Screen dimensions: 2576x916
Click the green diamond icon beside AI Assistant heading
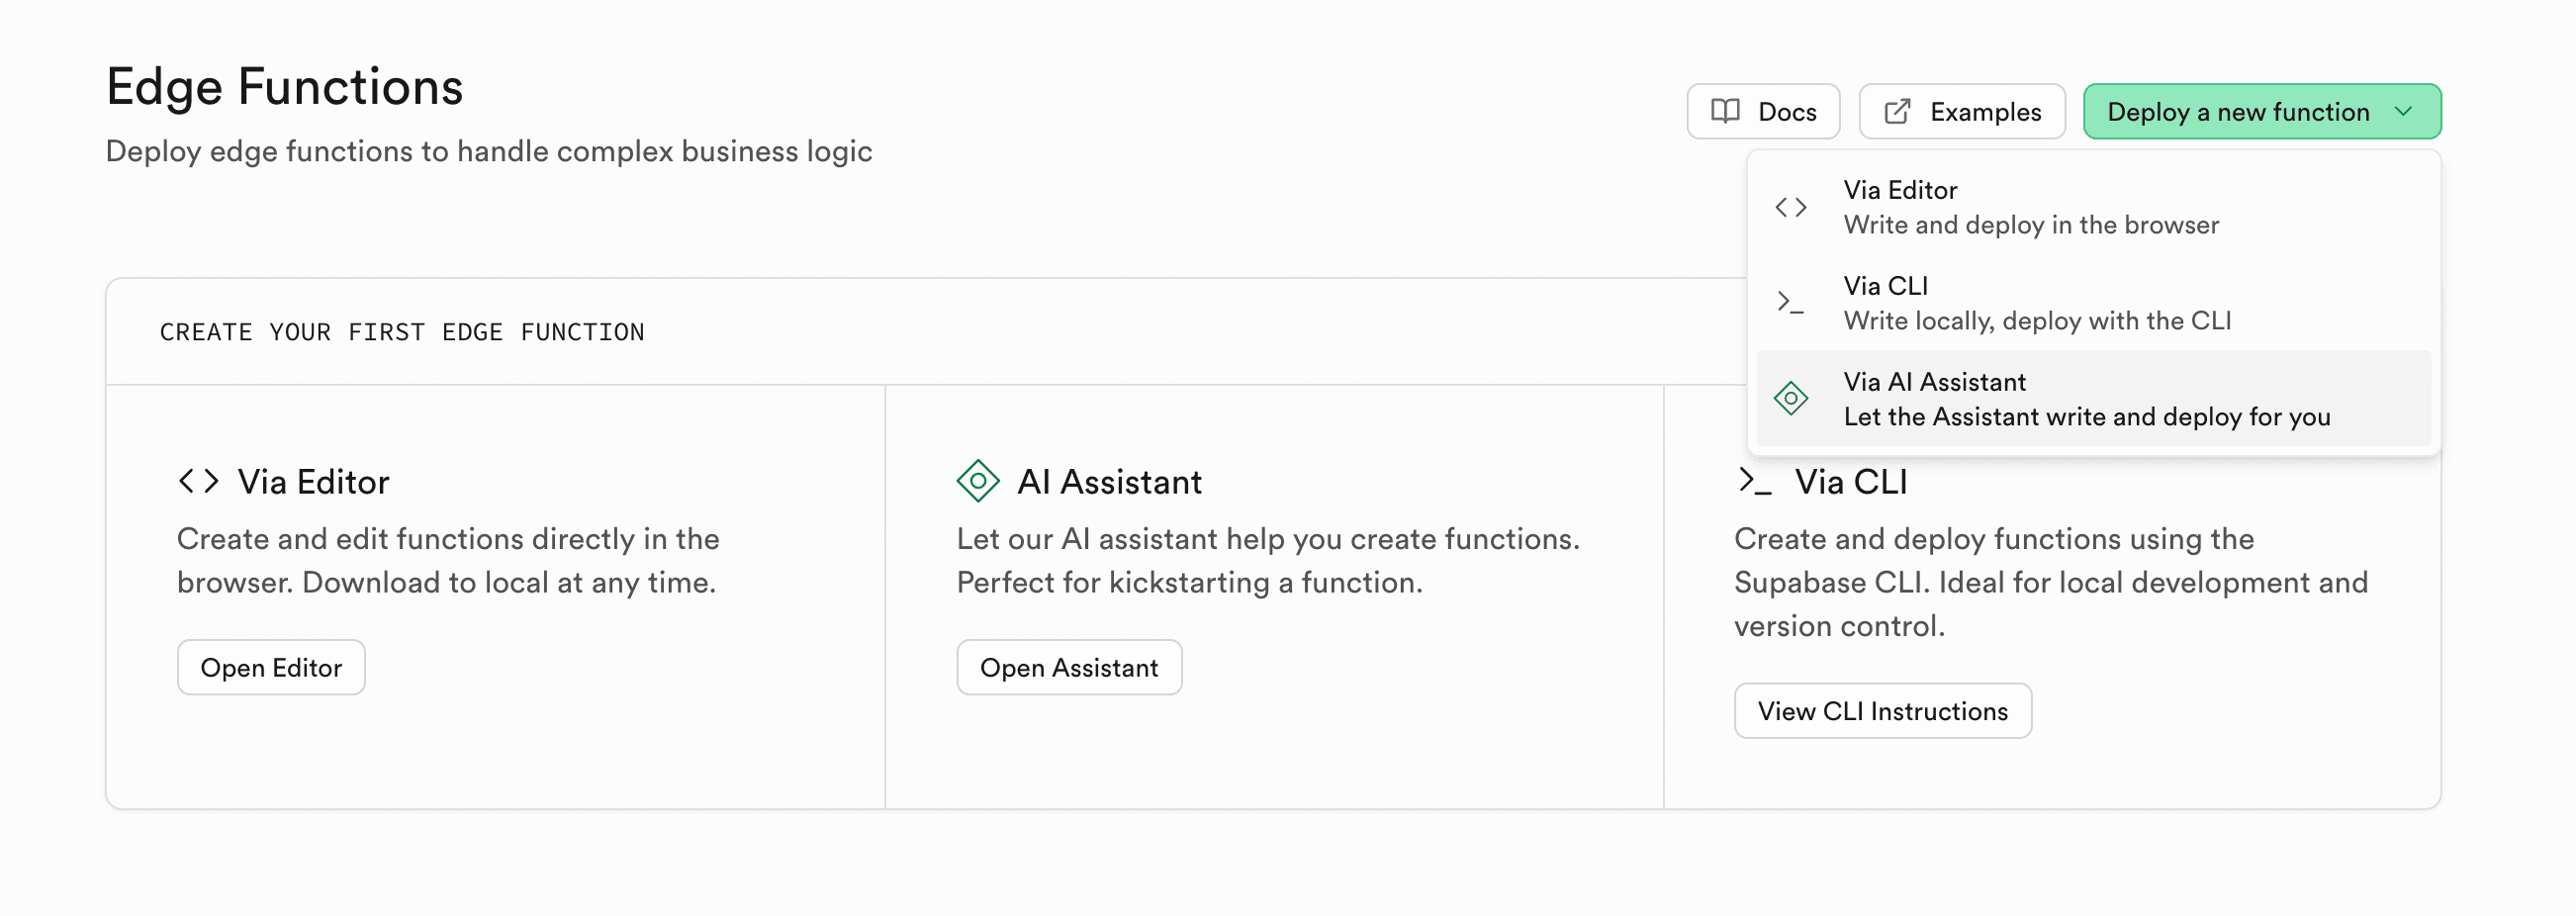977,481
